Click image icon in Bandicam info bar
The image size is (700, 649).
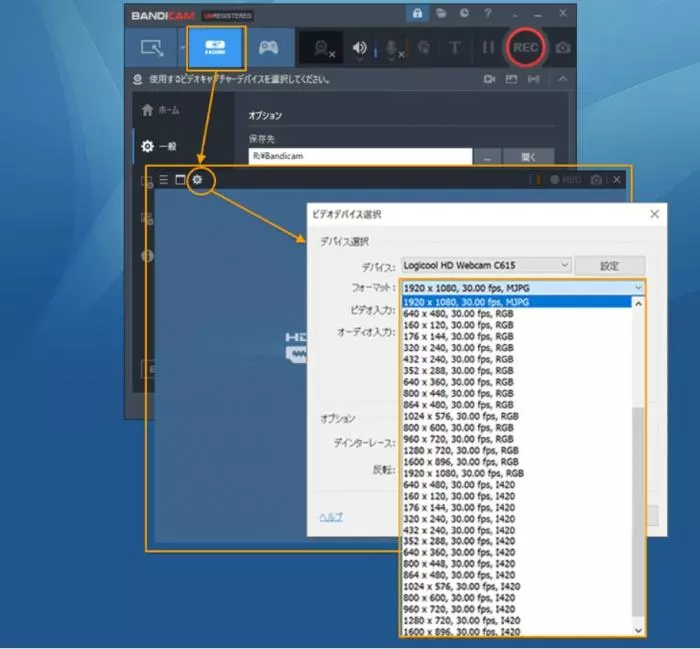(x=511, y=79)
